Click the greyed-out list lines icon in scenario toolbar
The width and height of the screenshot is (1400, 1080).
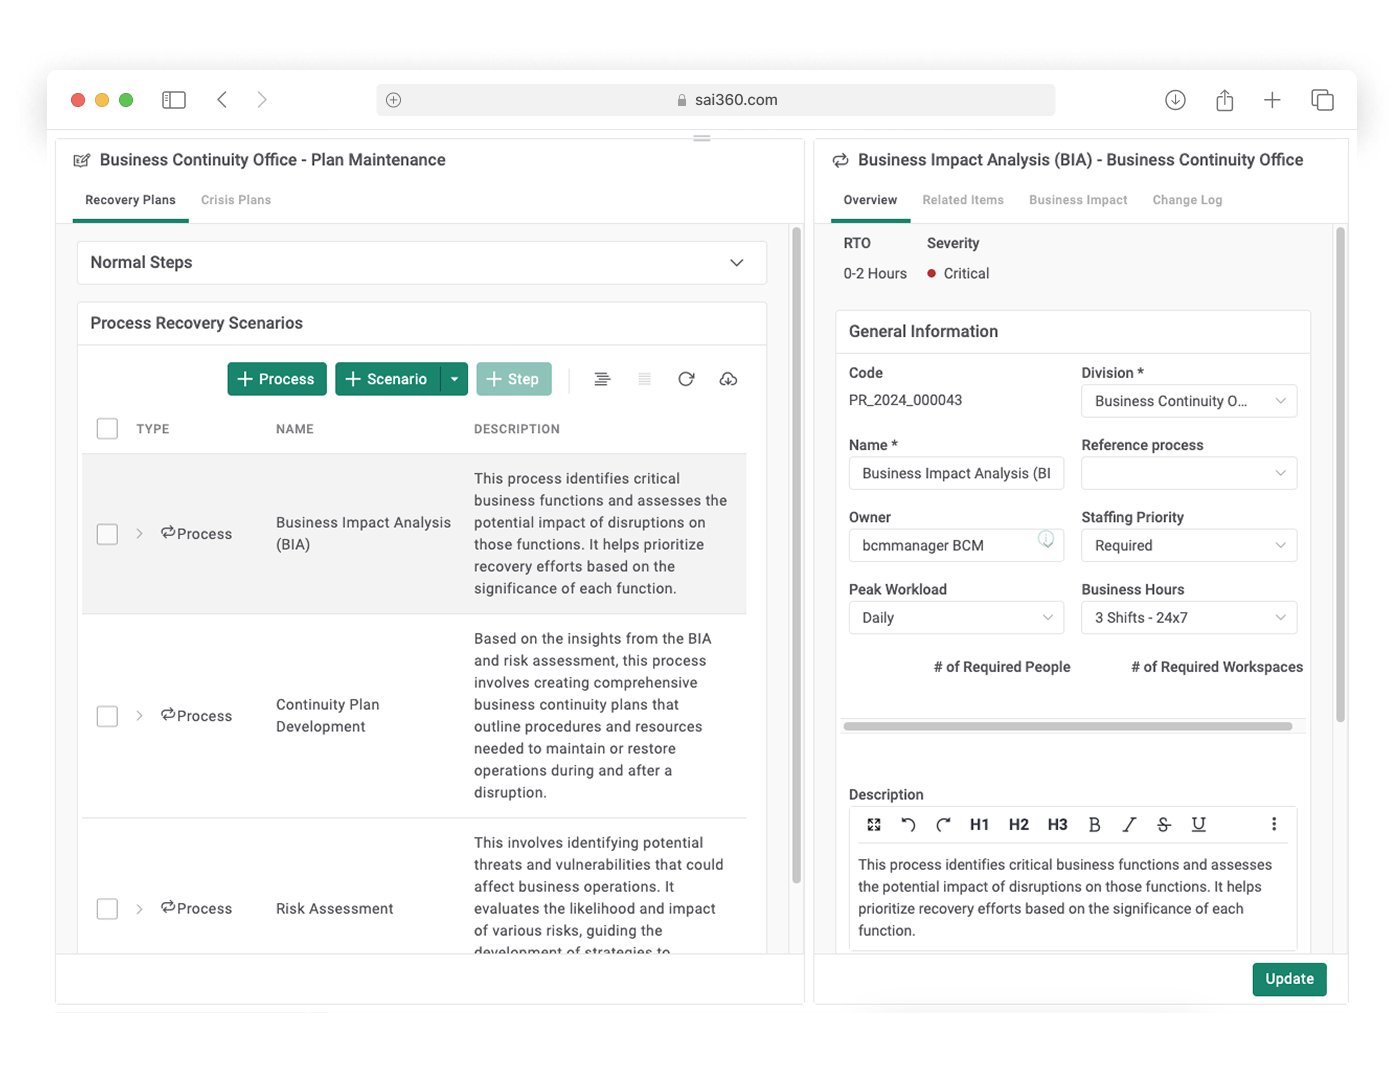pyautogui.click(x=645, y=379)
